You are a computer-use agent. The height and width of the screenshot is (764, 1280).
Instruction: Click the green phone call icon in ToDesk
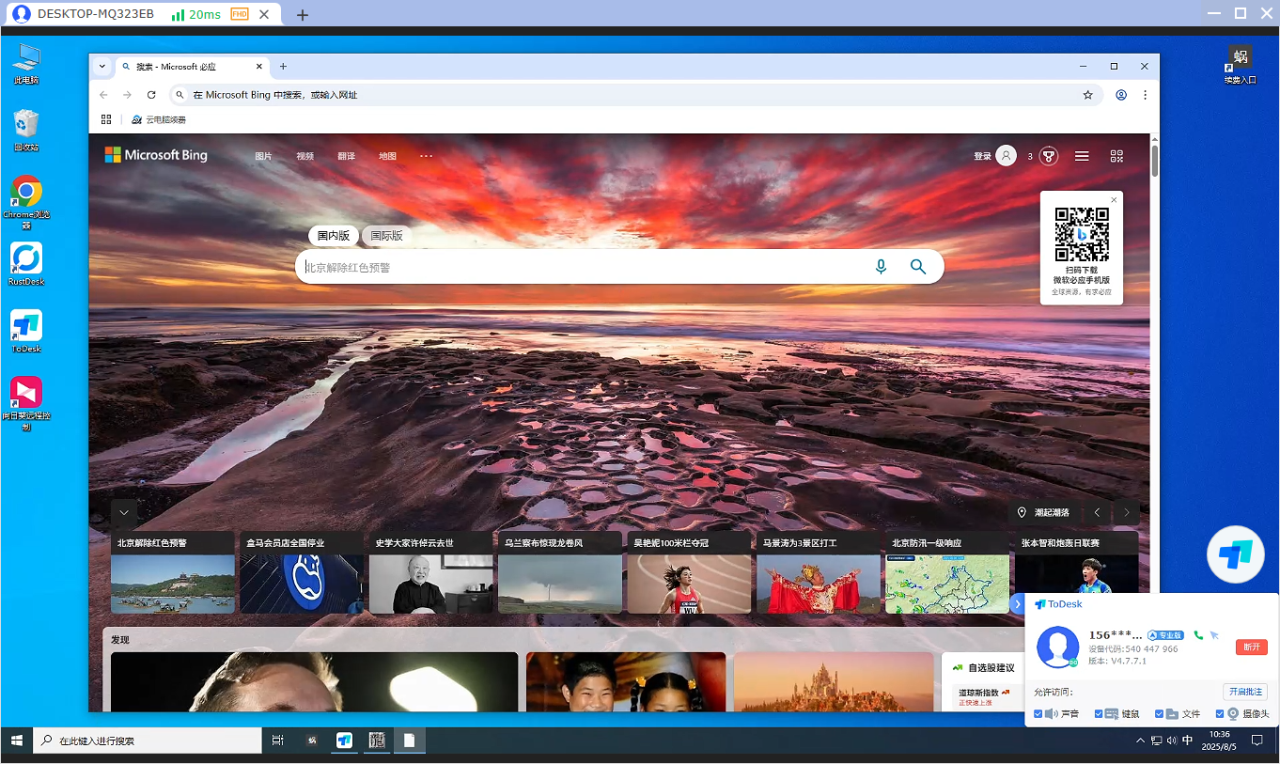pyautogui.click(x=1198, y=635)
